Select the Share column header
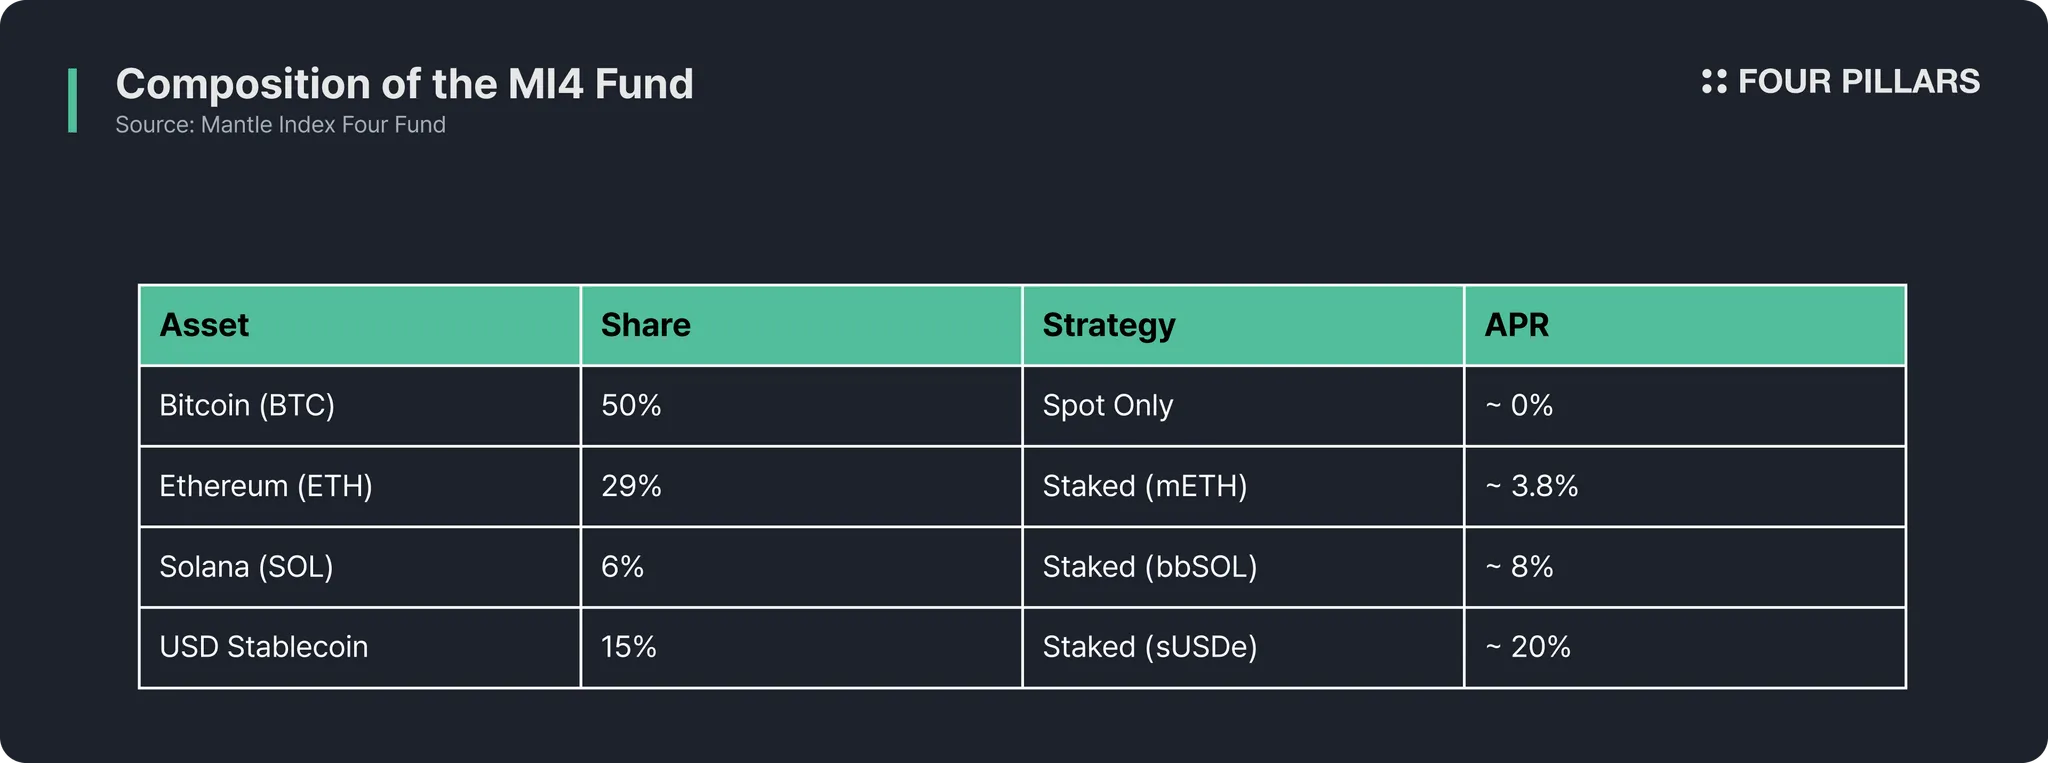The image size is (2048, 763). pos(645,325)
